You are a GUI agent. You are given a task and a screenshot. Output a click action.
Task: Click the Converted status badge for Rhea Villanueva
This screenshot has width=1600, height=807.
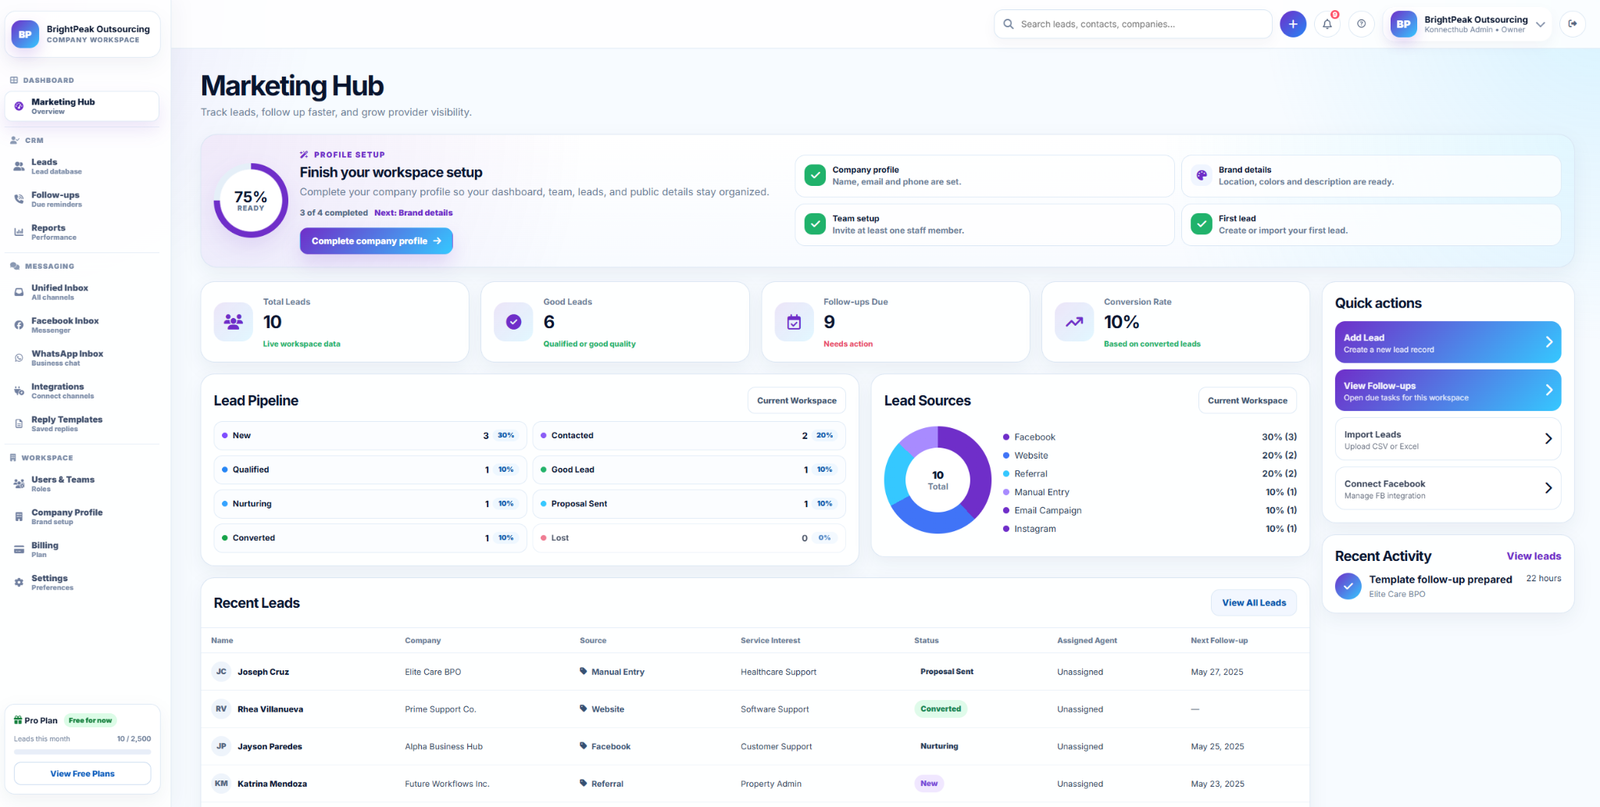[x=940, y=709]
